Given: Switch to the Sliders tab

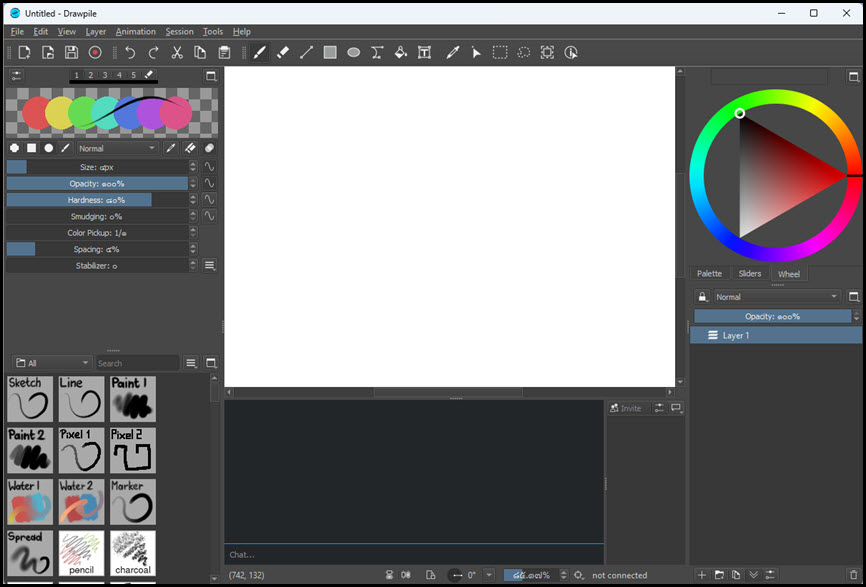Looking at the screenshot, I should (x=749, y=273).
